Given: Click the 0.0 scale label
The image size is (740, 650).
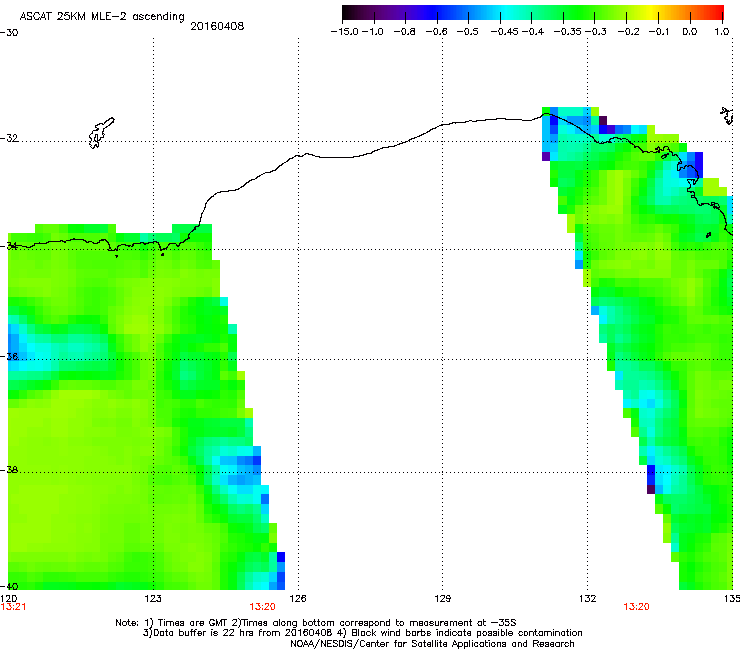Looking at the screenshot, I should pos(690,32).
